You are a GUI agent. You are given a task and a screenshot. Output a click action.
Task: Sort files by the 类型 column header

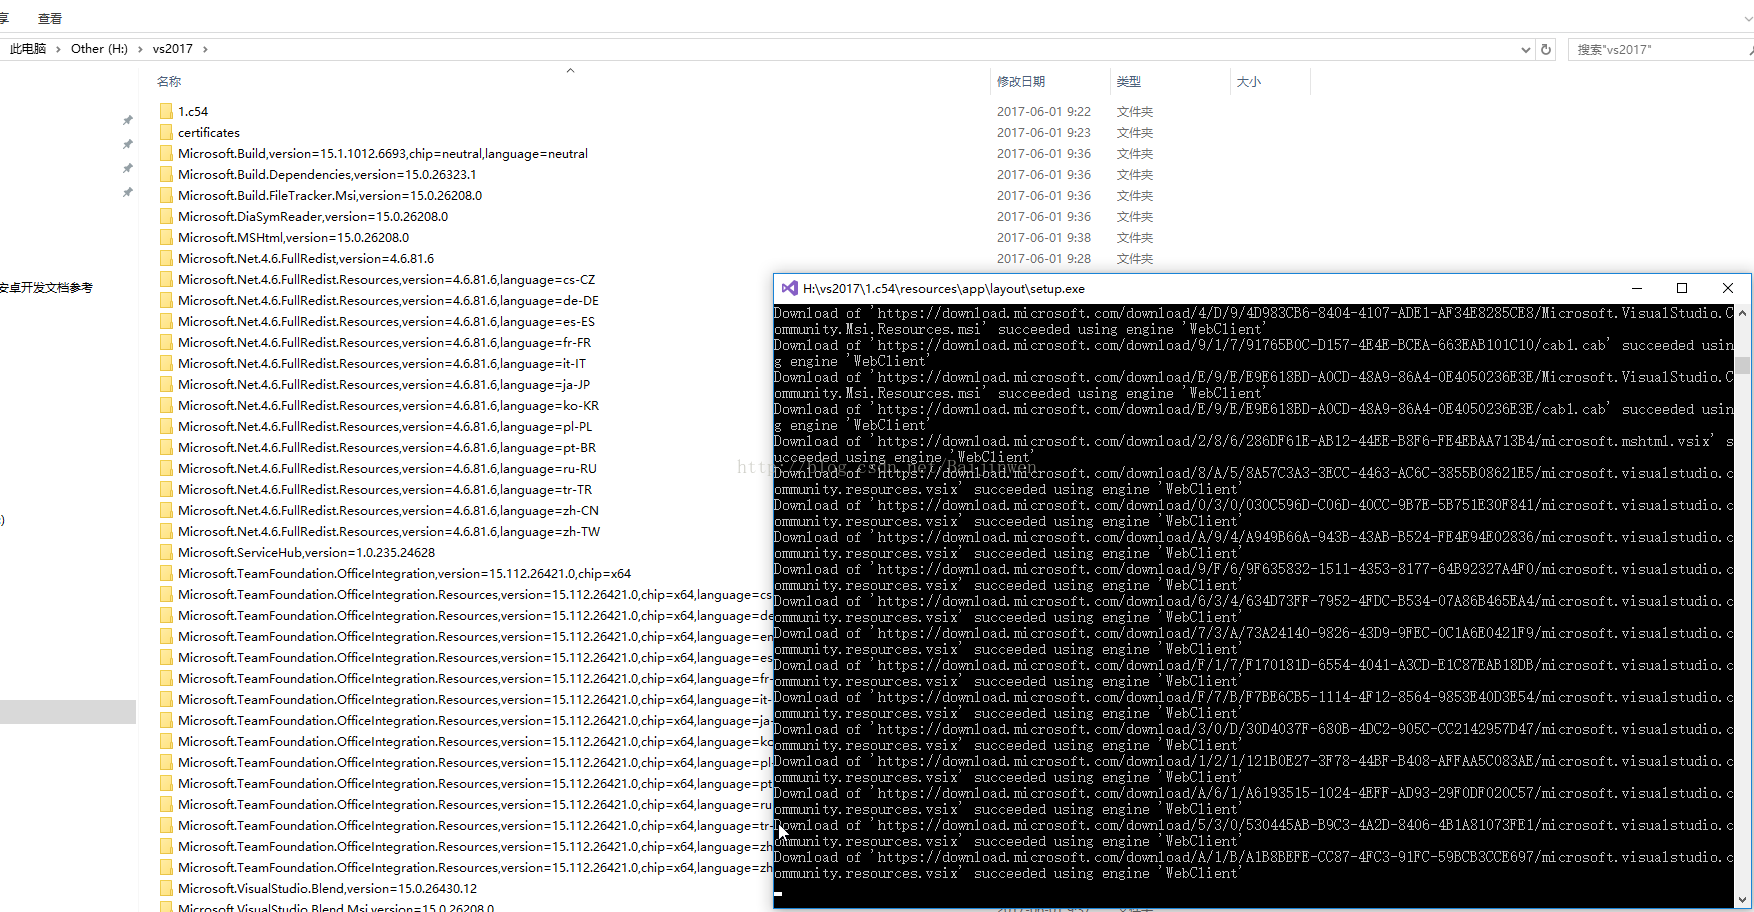pyautogui.click(x=1129, y=81)
